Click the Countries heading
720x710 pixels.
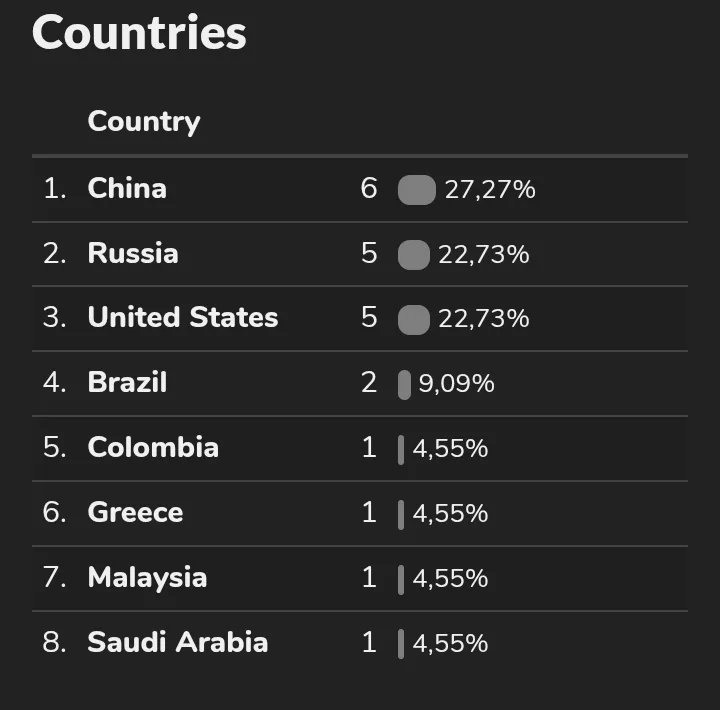point(139,32)
